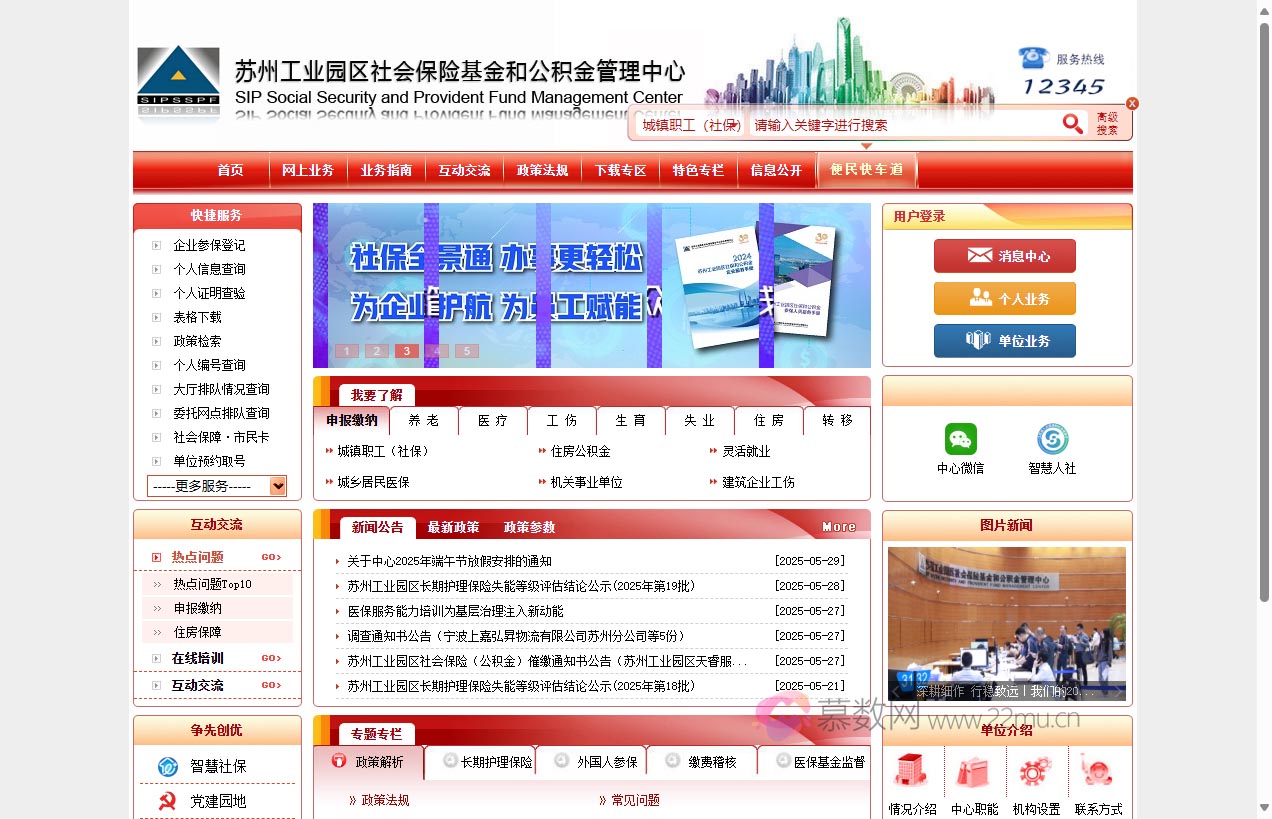
Task: Expand the 更多服务 dropdown
Action: pyautogui.click(x=218, y=485)
